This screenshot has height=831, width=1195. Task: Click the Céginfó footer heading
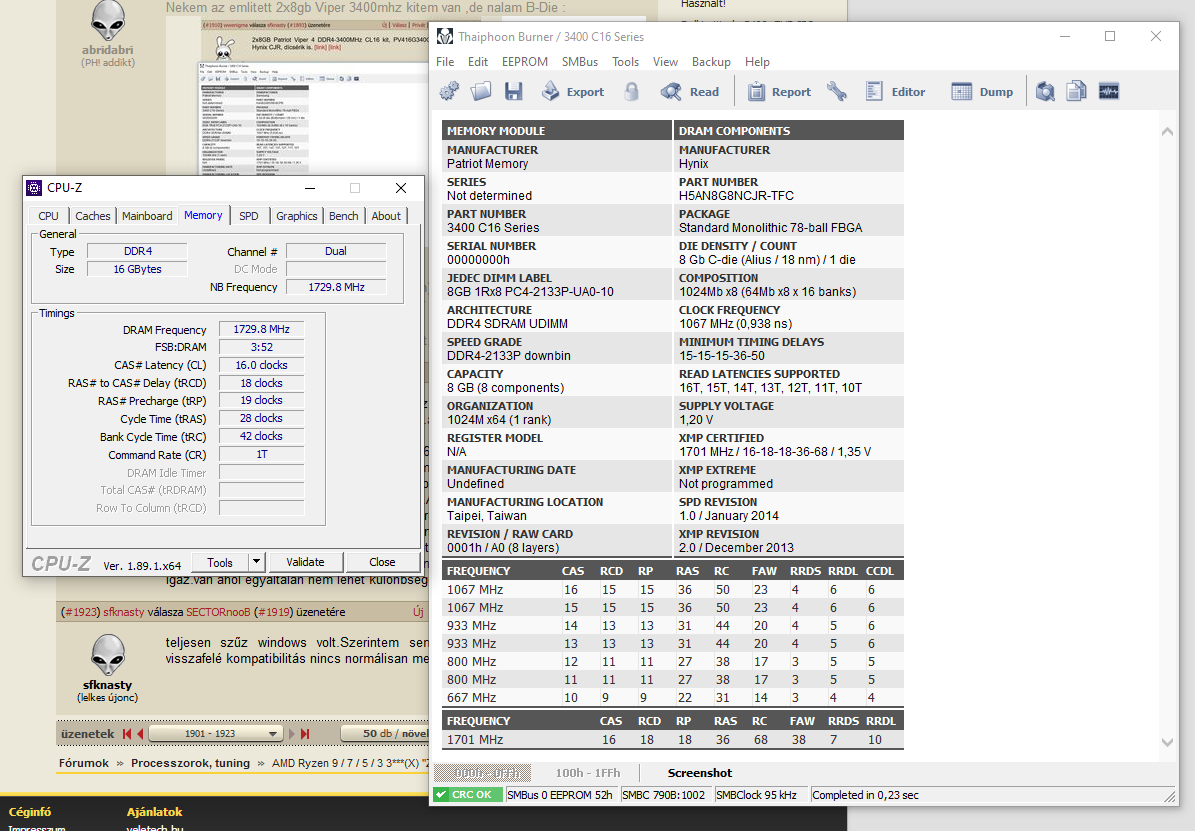[x=30, y=812]
